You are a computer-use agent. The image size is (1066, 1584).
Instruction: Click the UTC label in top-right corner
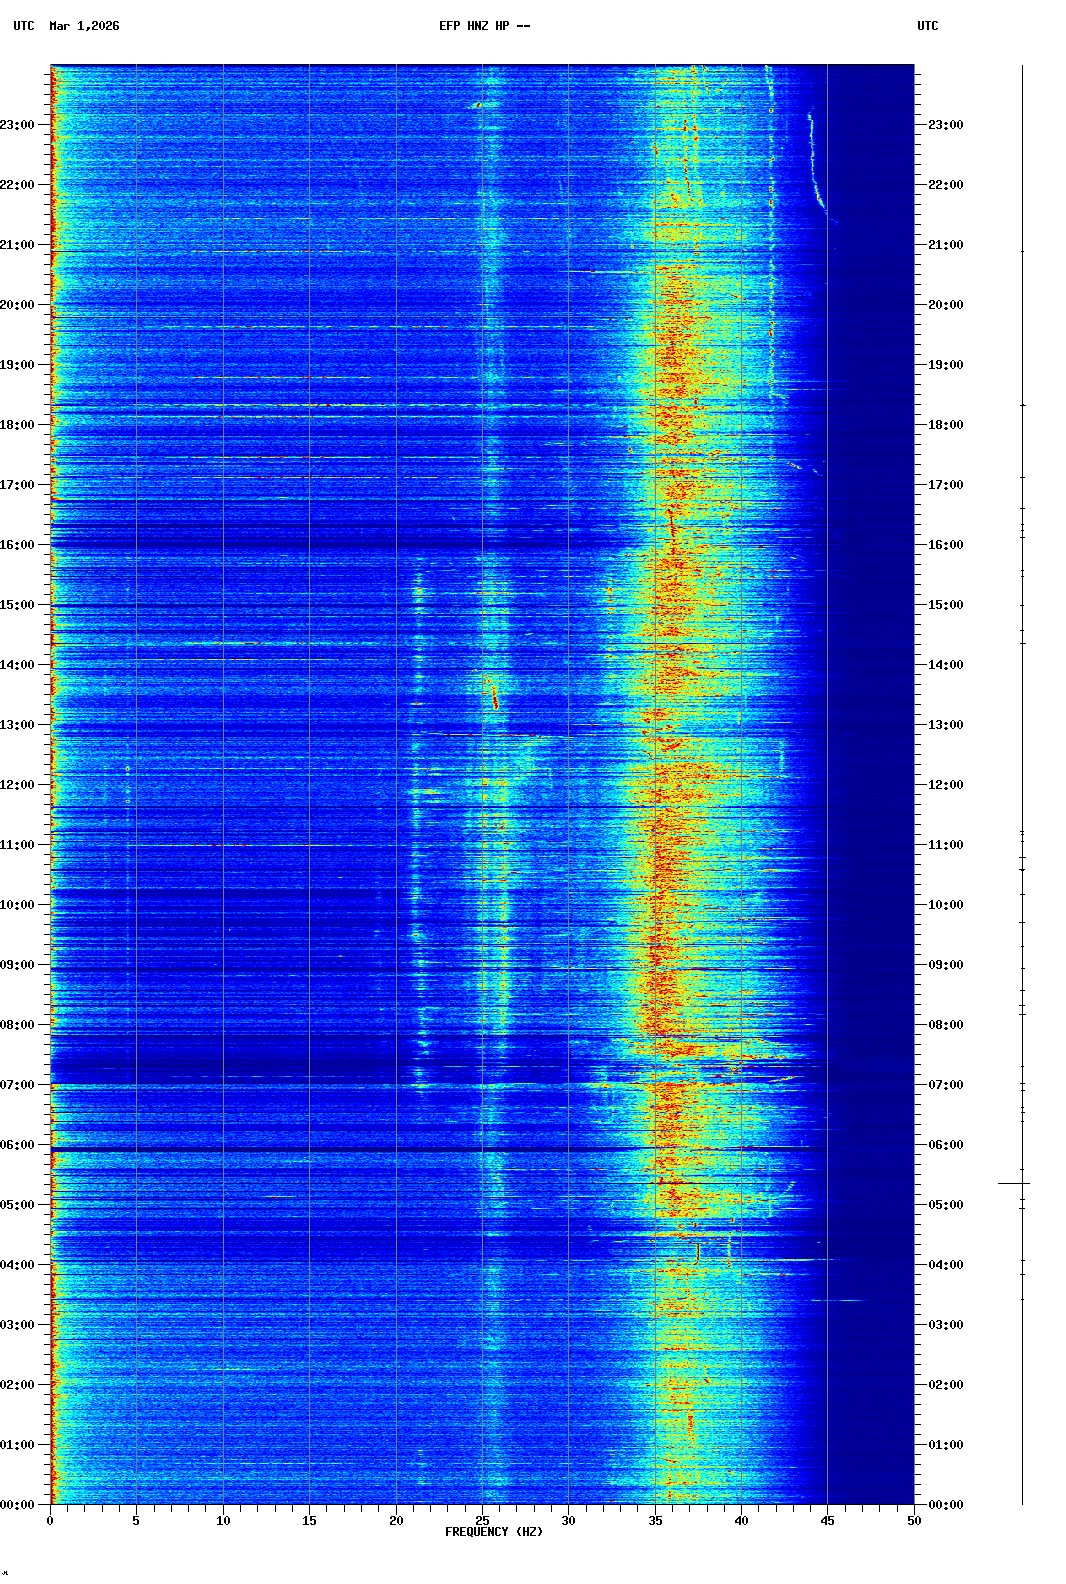click(927, 26)
